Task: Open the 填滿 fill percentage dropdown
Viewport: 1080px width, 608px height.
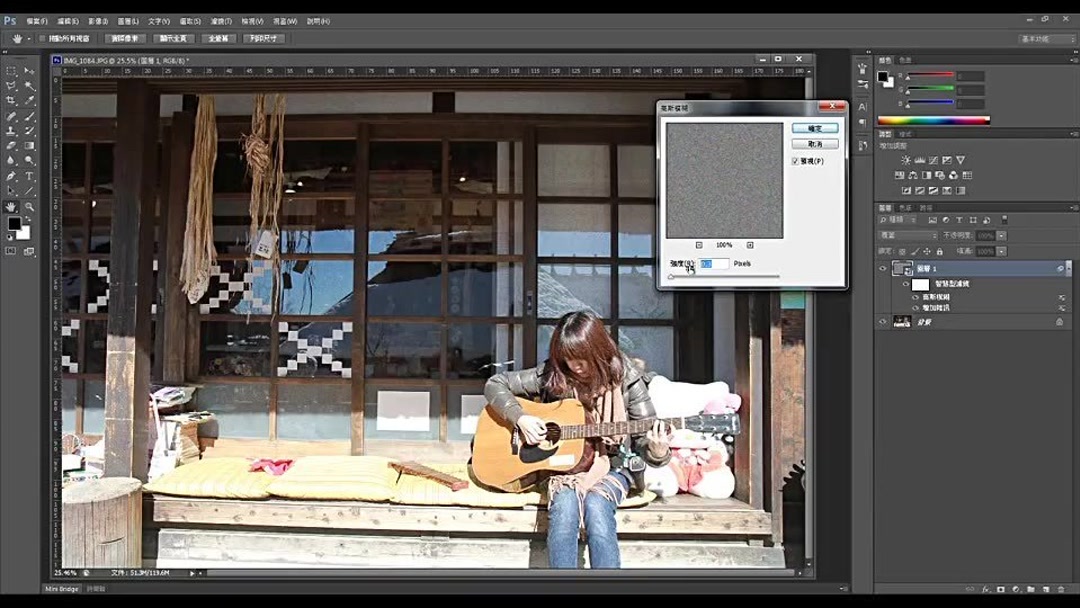Action: pyautogui.click(x=1001, y=250)
